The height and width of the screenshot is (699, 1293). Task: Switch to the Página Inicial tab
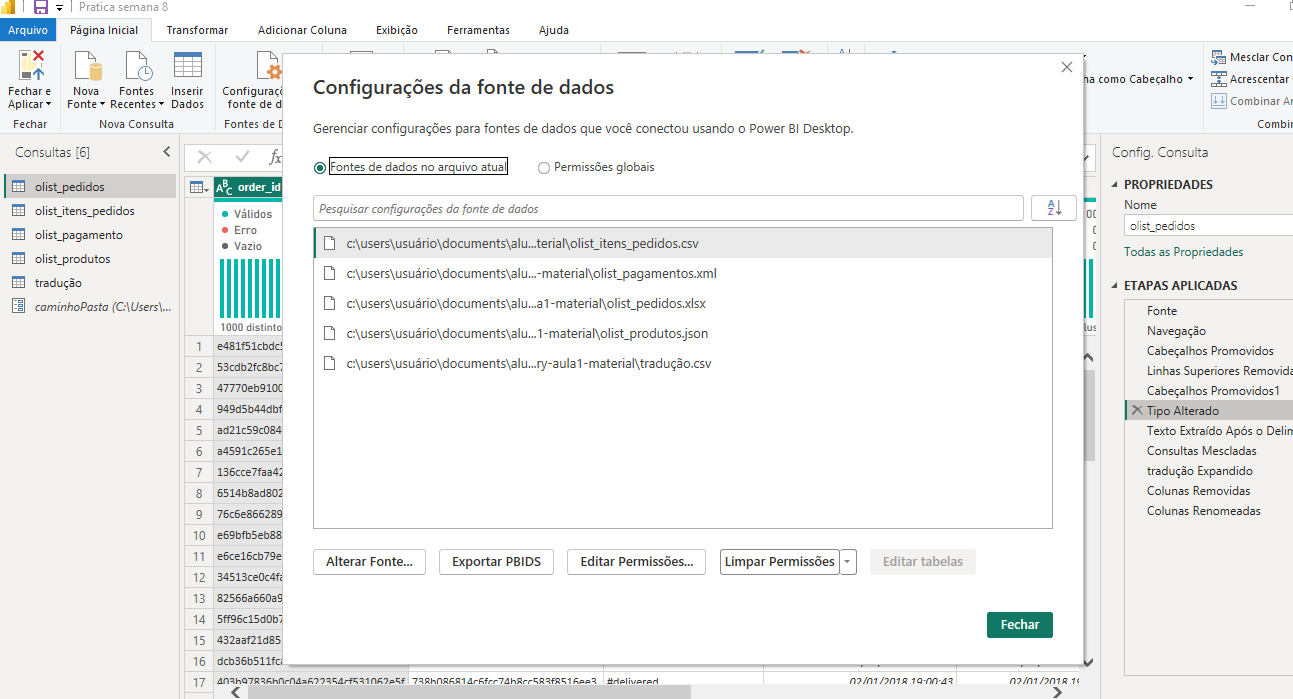point(104,30)
